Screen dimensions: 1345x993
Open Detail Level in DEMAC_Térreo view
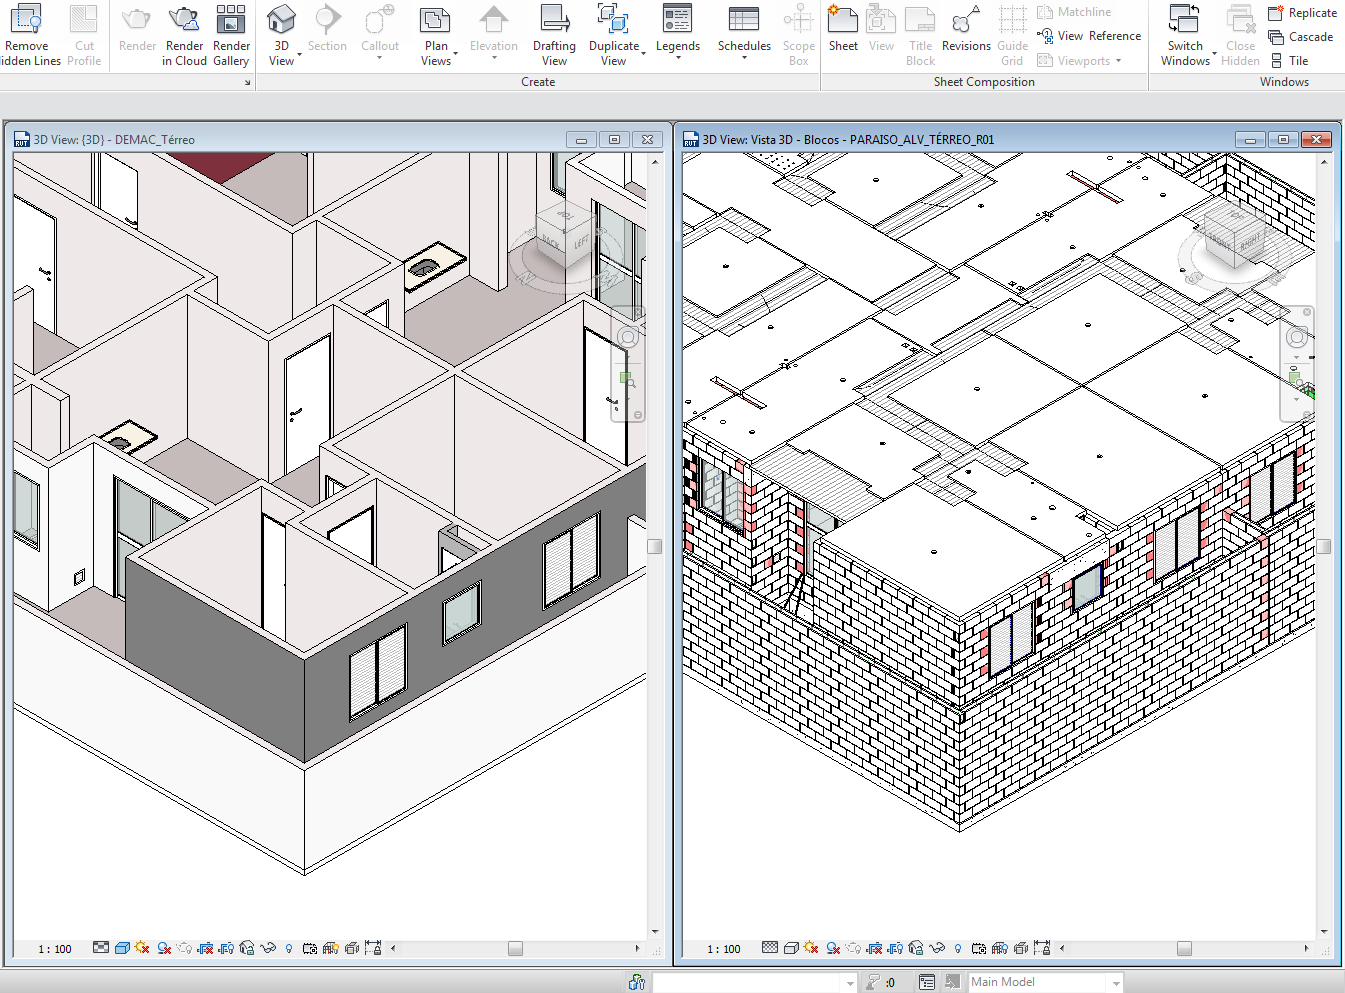[x=101, y=948]
